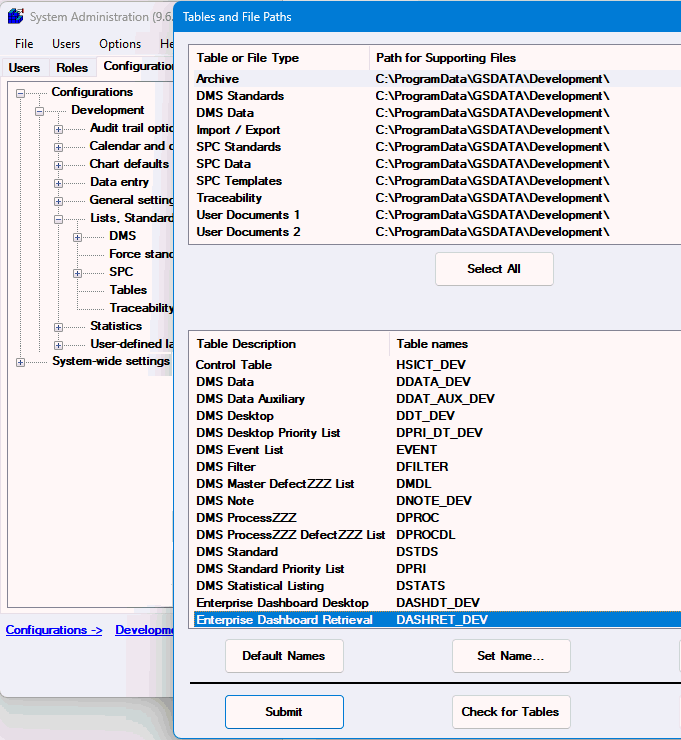Expand the System-wide settings node

21,362
